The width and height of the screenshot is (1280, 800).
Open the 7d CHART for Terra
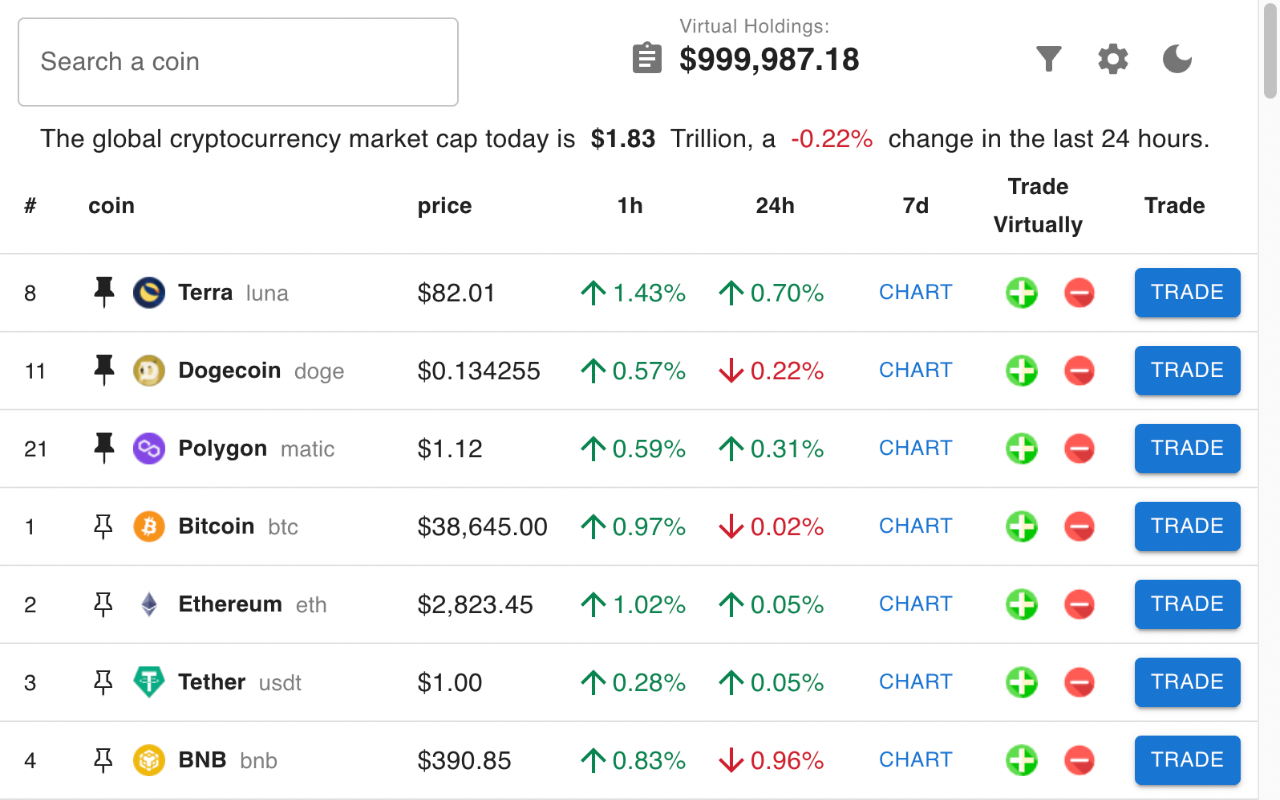915,293
